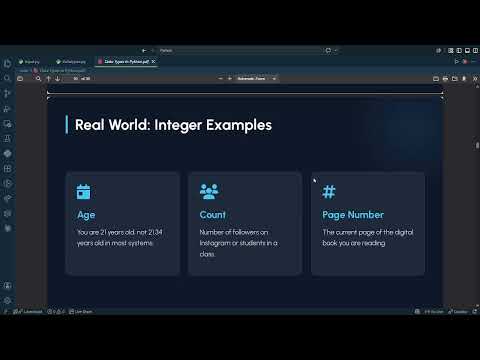This screenshot has height=360, width=480.
Task: Expand the chat dropdown arrow in title bar
Action: (x=336, y=50)
